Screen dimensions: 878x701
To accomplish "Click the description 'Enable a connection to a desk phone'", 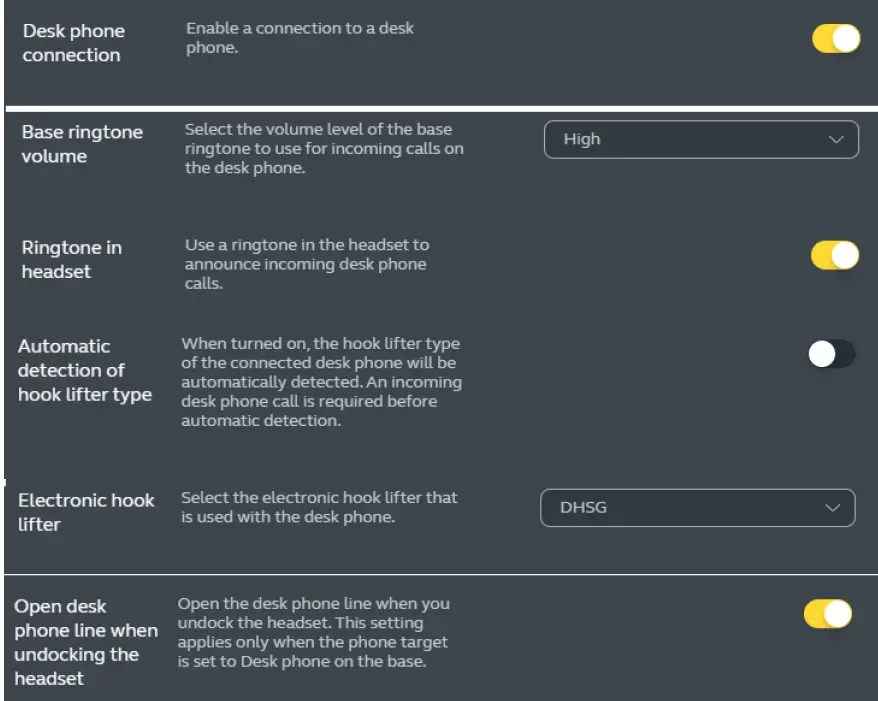I will 299,38.
